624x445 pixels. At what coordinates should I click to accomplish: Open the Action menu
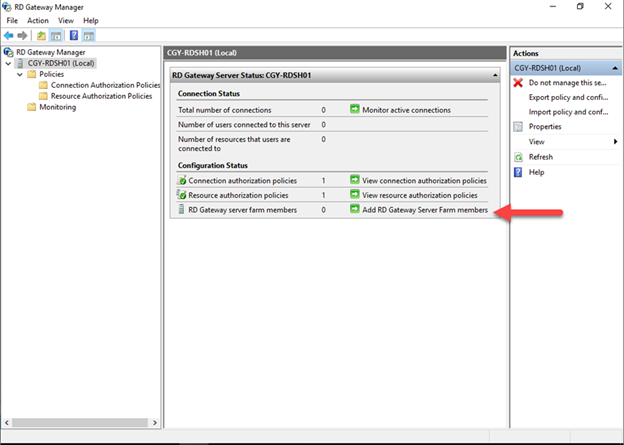pos(38,21)
